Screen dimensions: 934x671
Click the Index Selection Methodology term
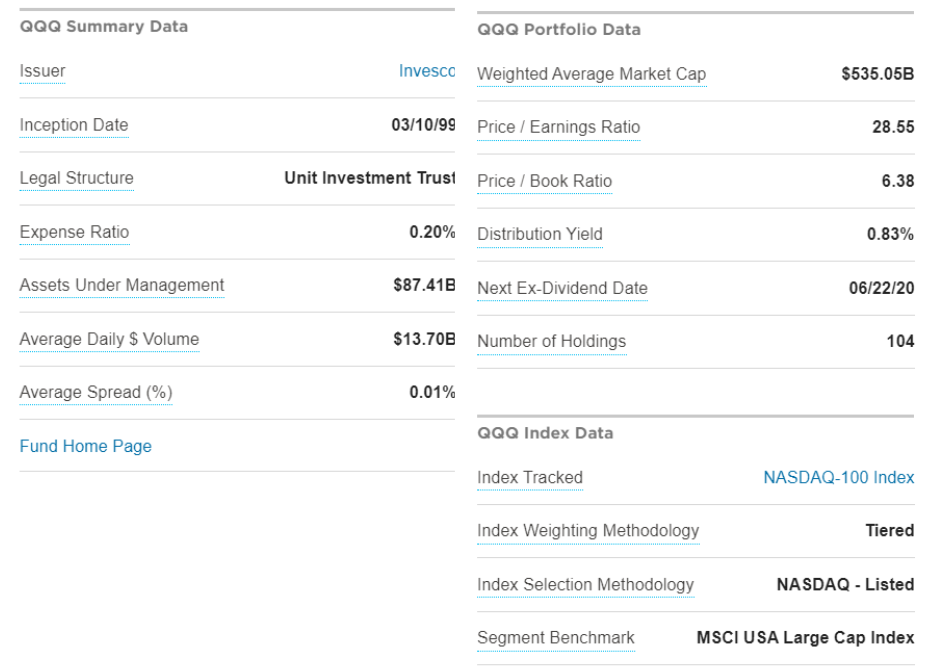pyautogui.click(x=585, y=584)
